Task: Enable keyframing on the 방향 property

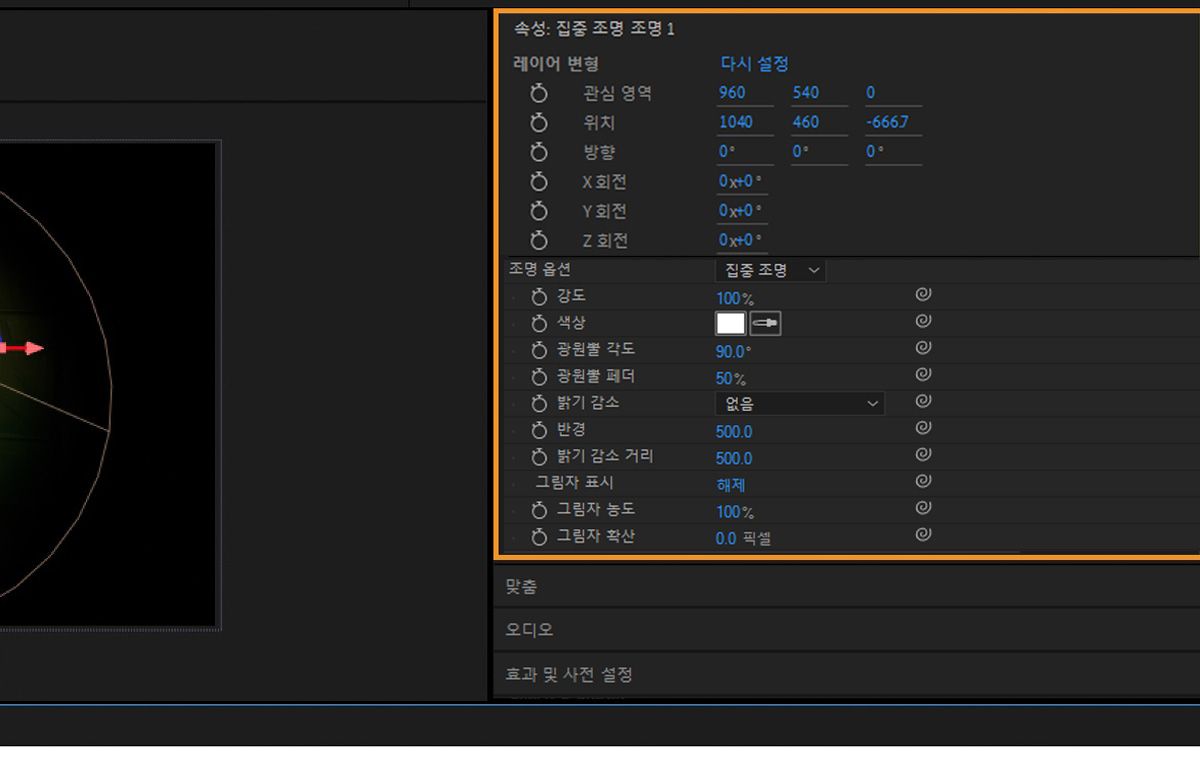Action: pyautogui.click(x=539, y=152)
